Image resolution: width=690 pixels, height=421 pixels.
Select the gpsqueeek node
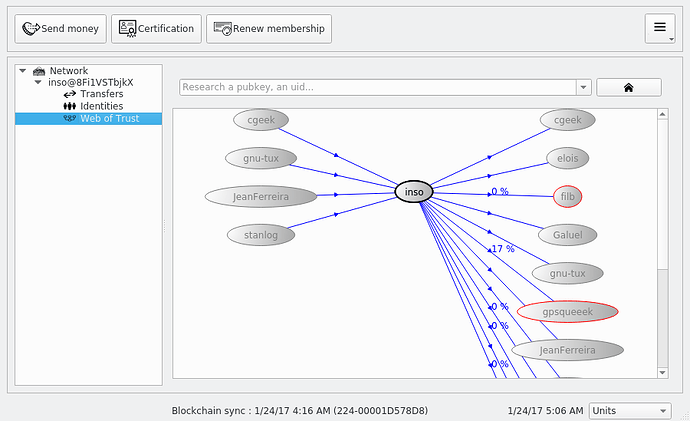coord(568,312)
